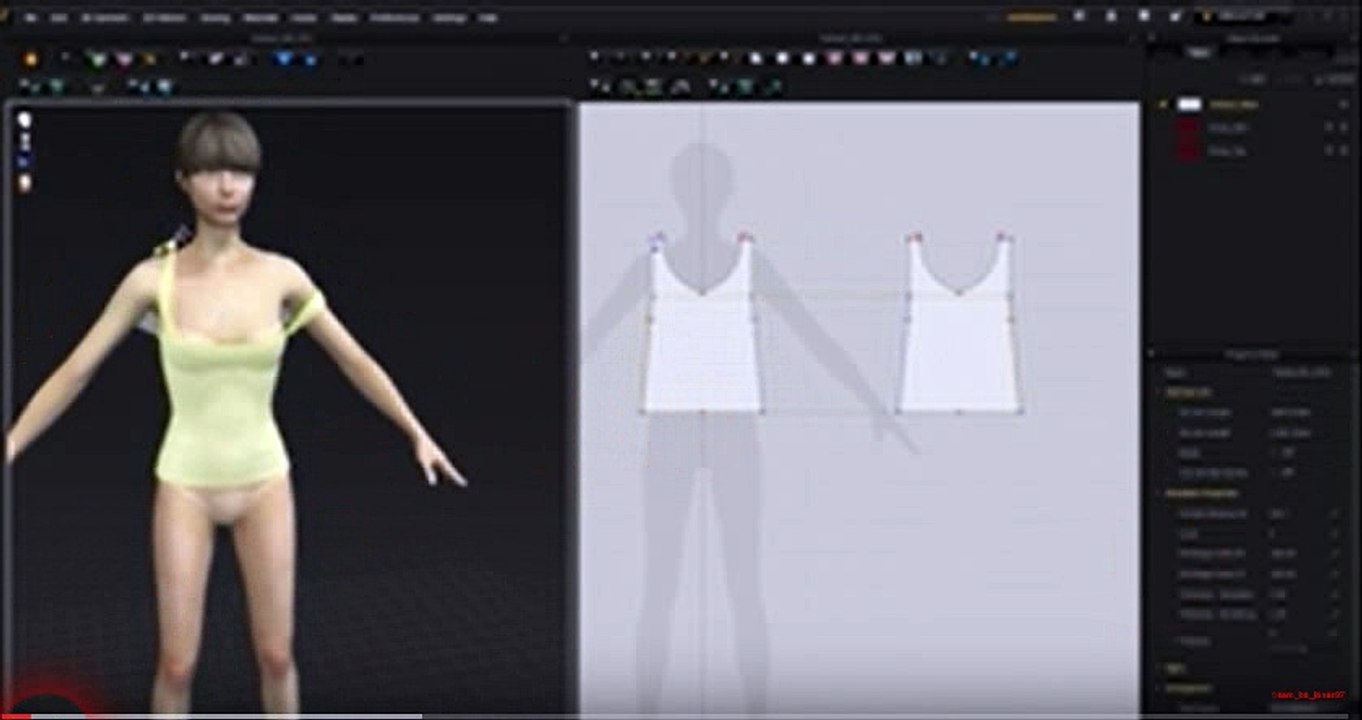Click the green garment icon in 3D toolbar

(97, 60)
